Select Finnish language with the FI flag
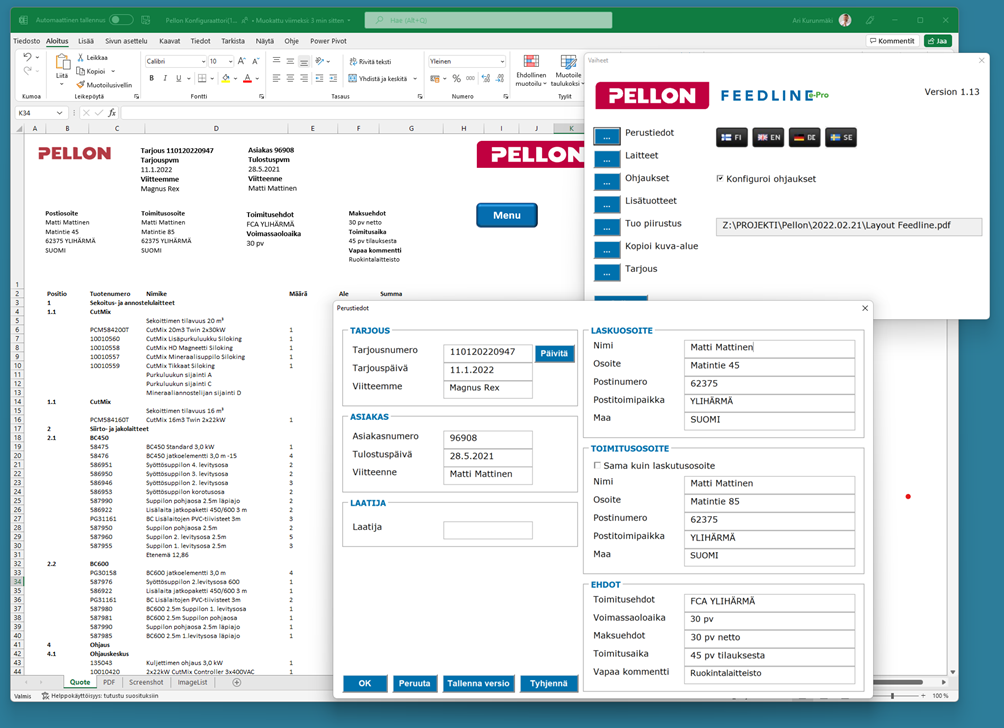The height and width of the screenshot is (728, 1004). point(732,137)
